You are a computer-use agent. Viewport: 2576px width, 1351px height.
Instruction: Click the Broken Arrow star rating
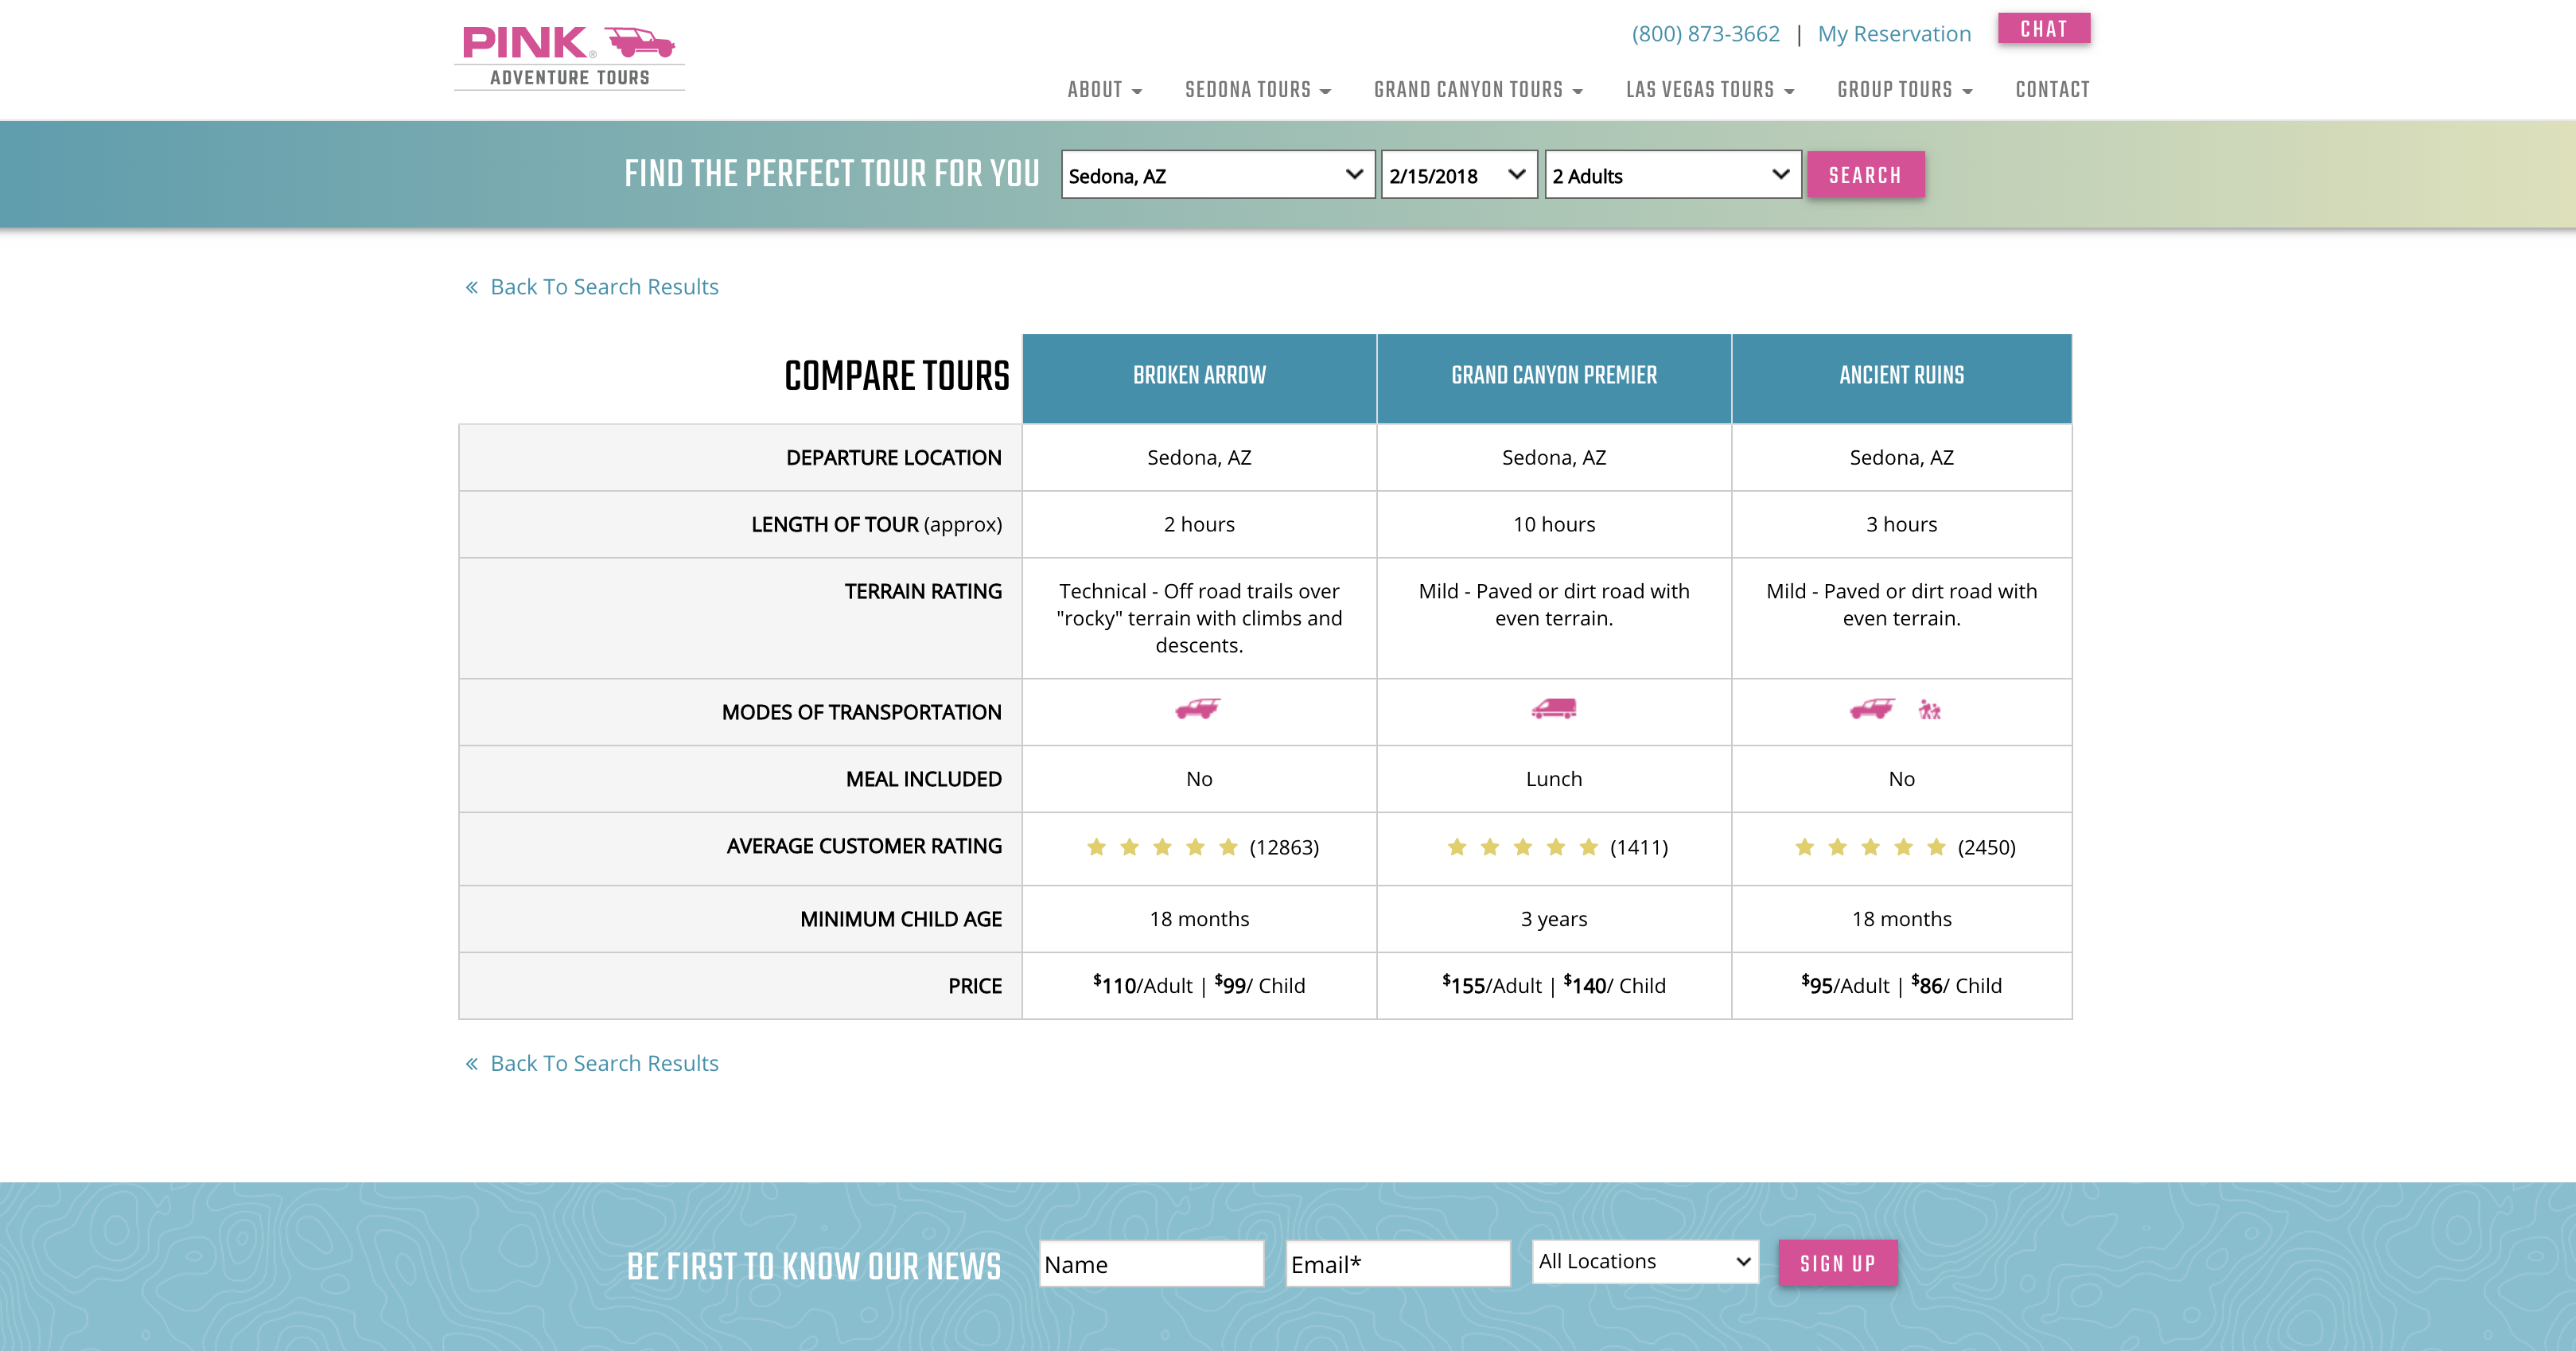[x=1162, y=847]
